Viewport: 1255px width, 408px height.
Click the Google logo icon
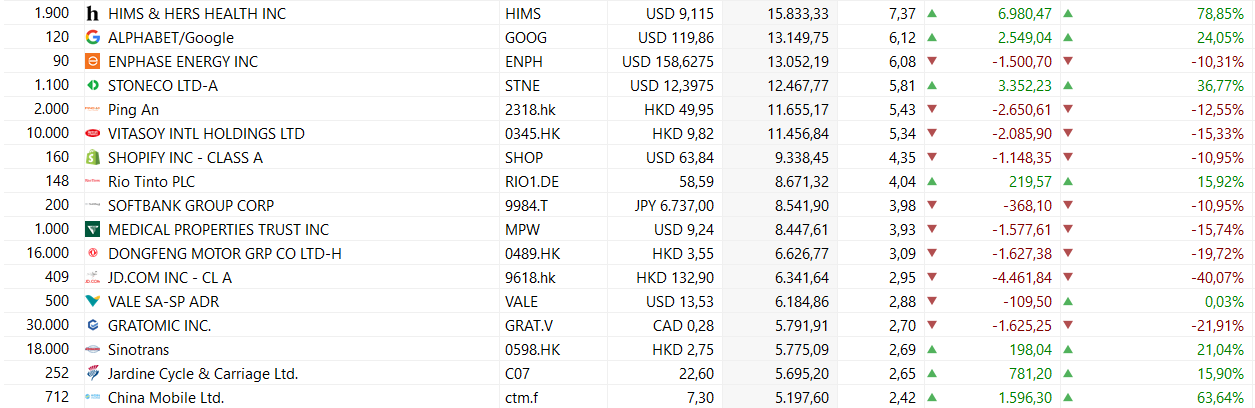[x=93, y=38]
